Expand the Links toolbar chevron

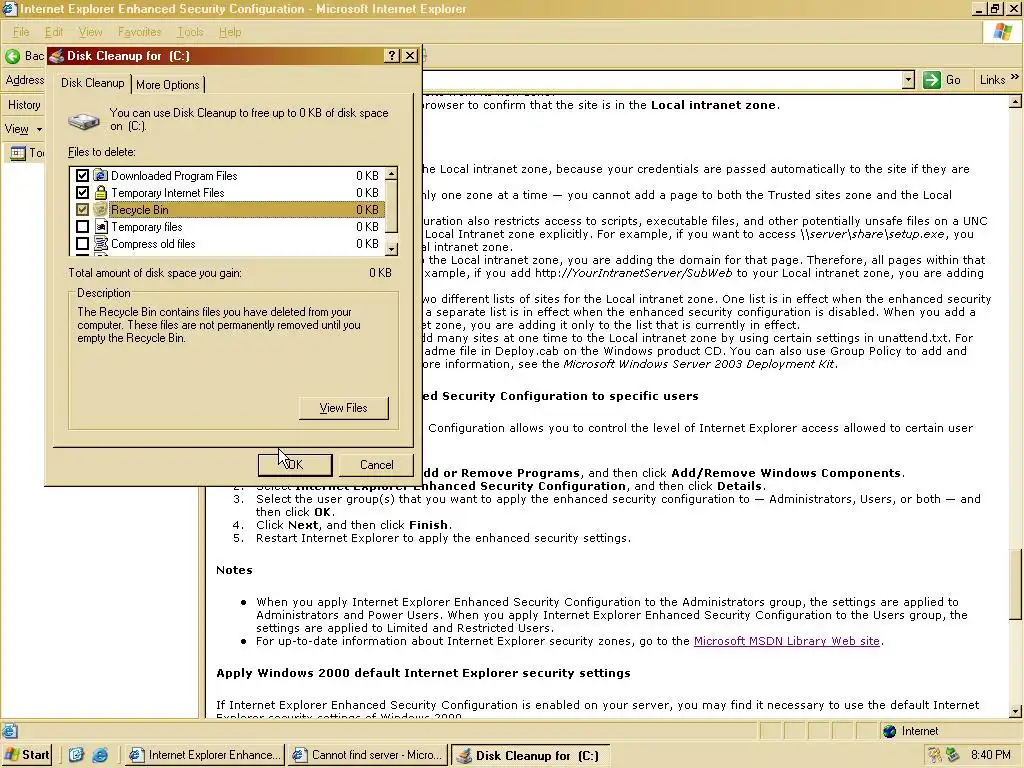point(1014,78)
